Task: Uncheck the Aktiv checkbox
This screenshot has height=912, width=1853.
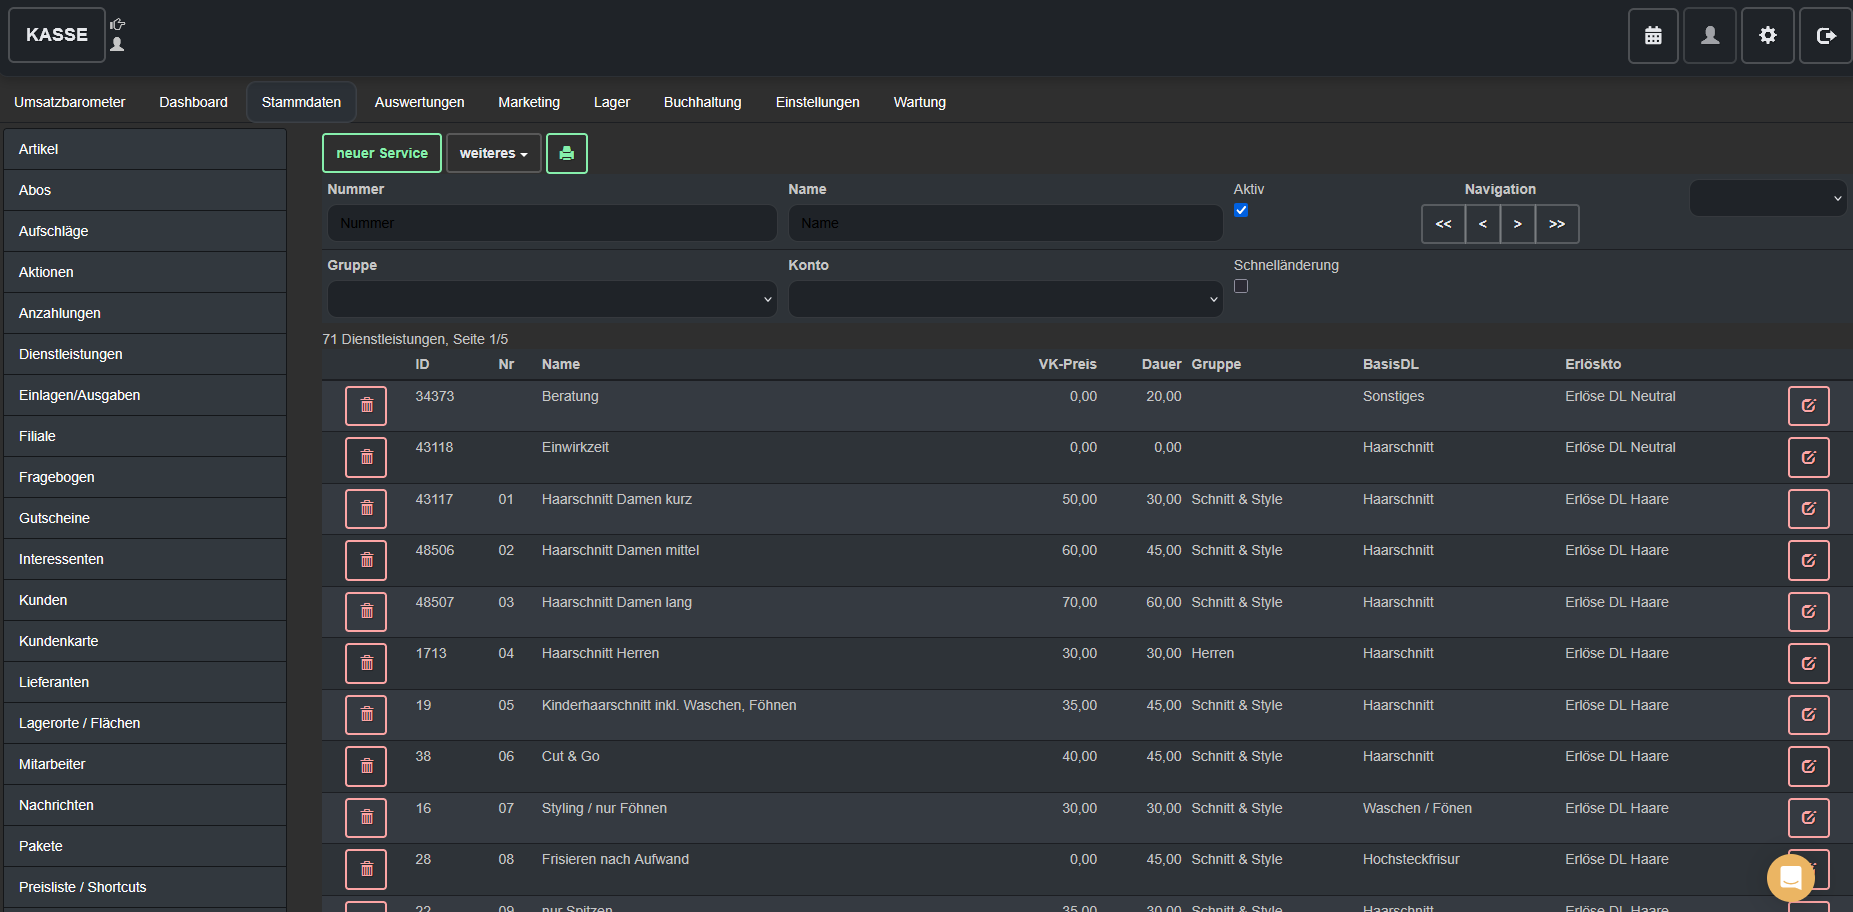Action: point(1241,211)
